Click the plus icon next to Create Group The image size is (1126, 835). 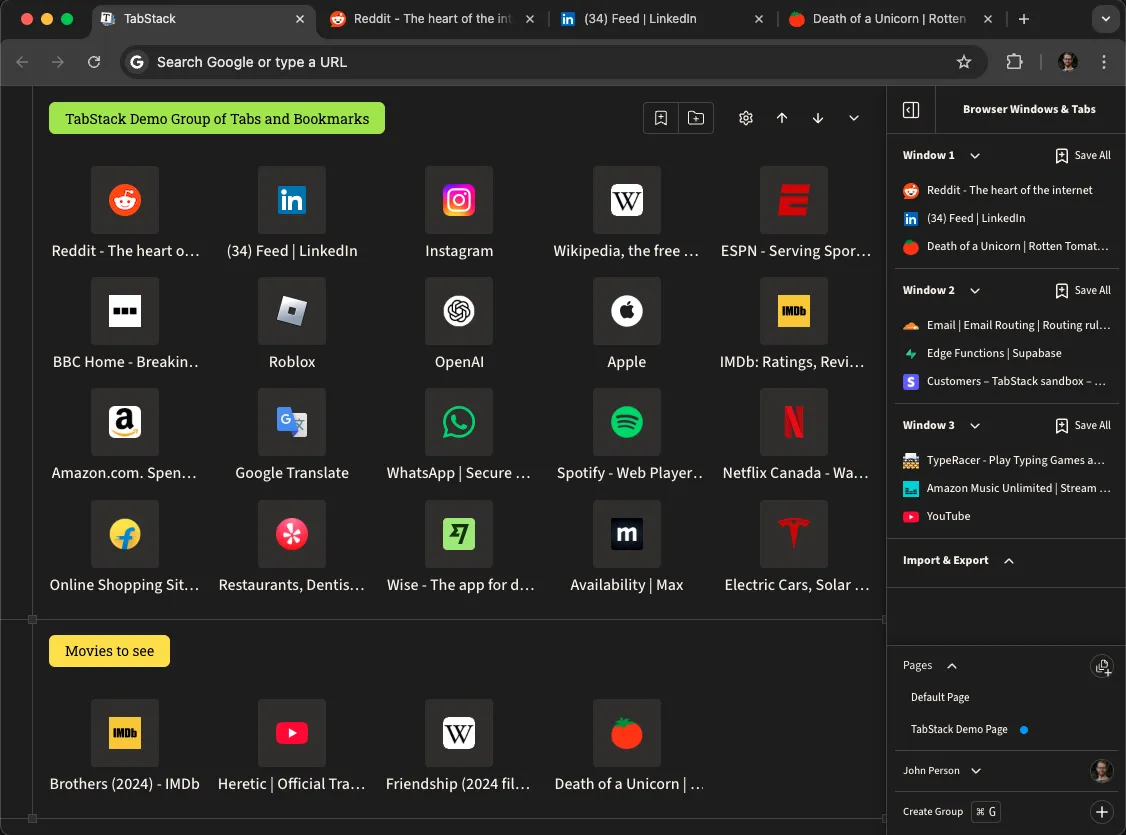coord(1101,812)
